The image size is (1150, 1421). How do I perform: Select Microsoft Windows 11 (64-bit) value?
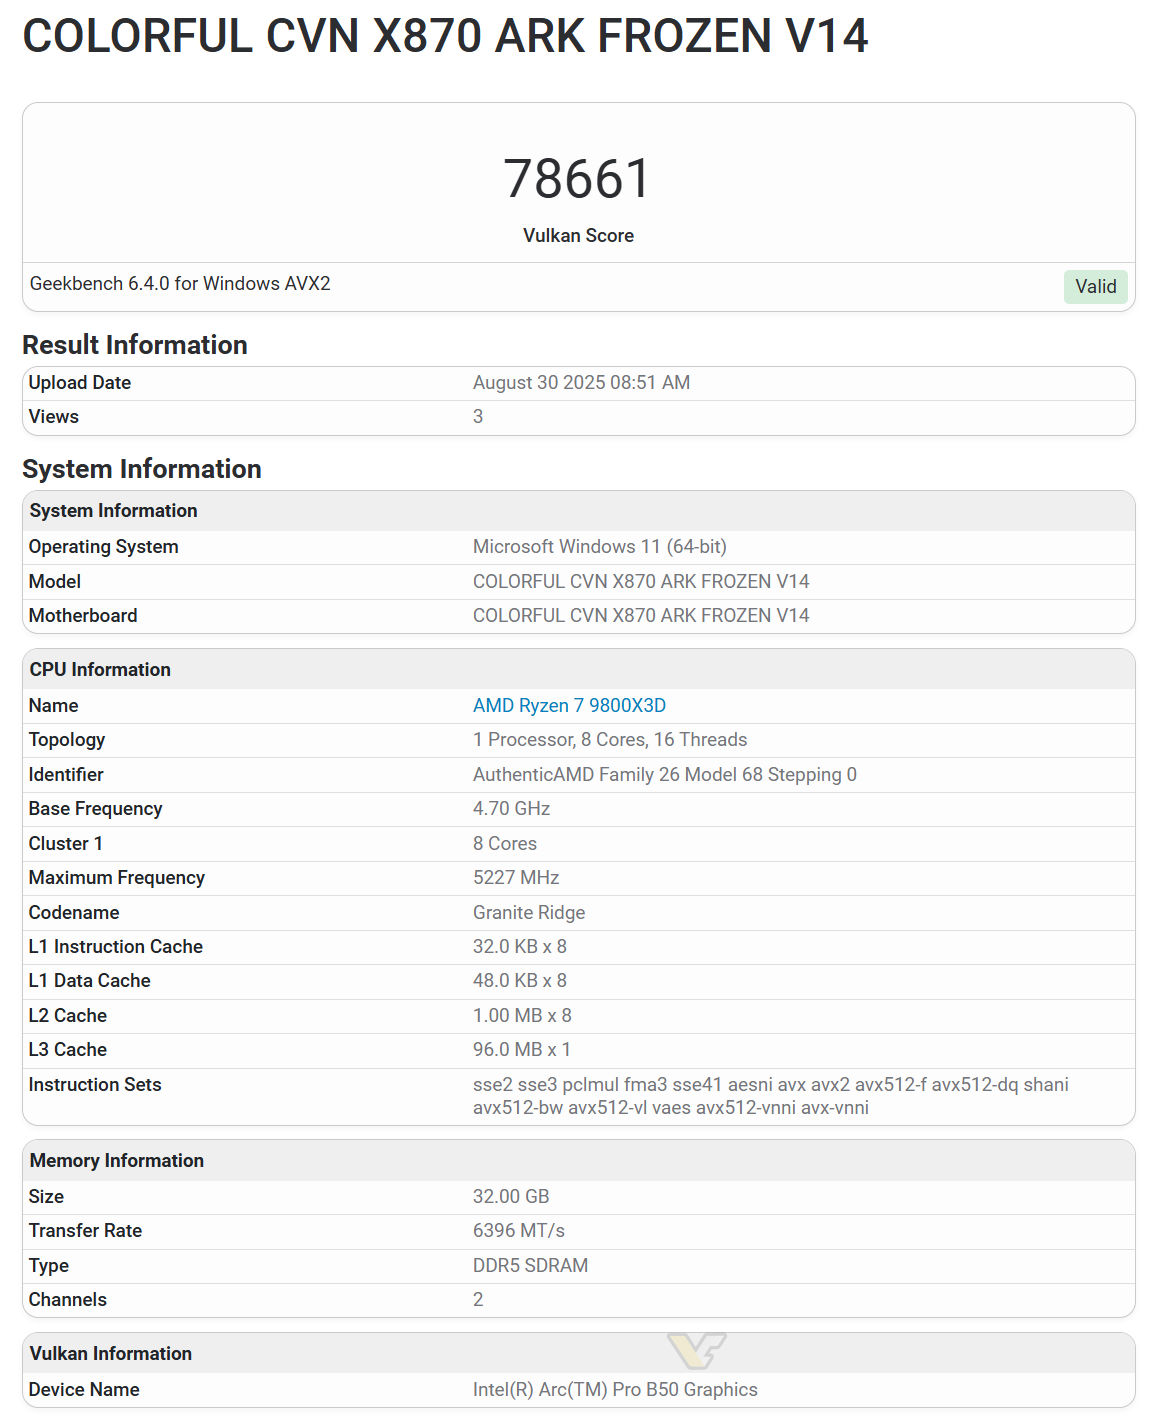pyautogui.click(x=600, y=547)
